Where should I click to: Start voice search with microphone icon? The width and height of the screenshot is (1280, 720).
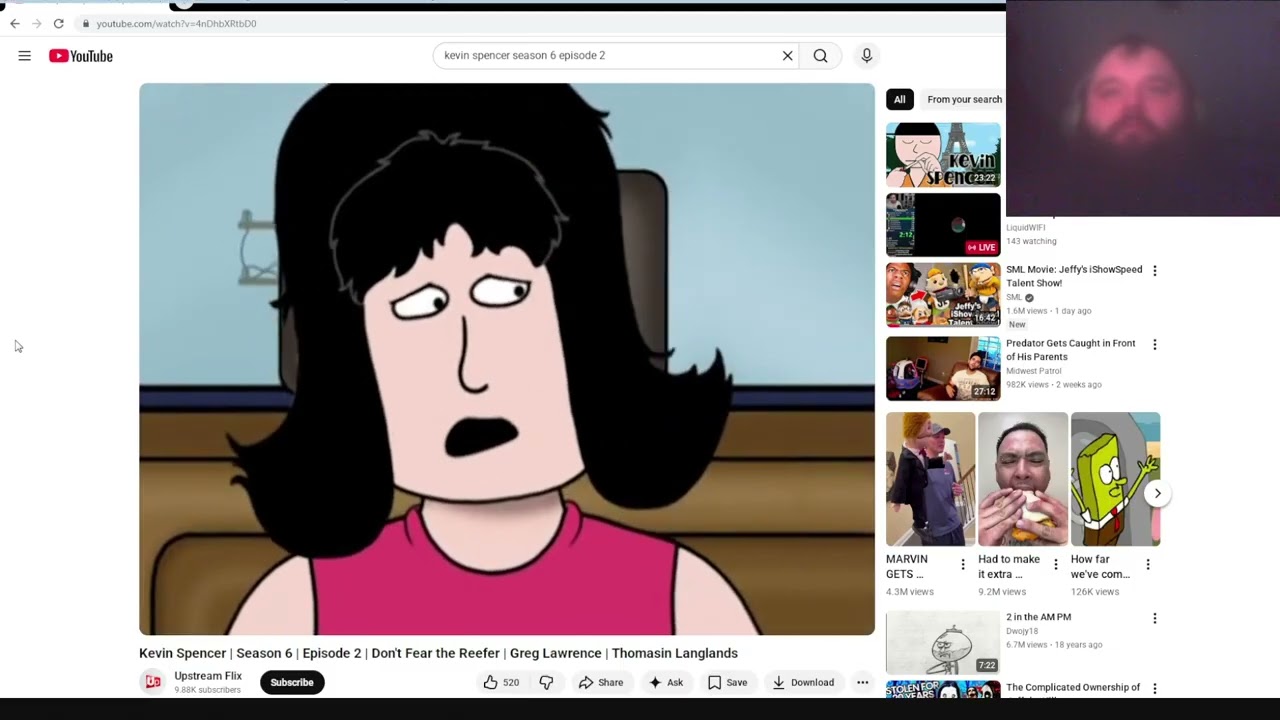(x=867, y=56)
